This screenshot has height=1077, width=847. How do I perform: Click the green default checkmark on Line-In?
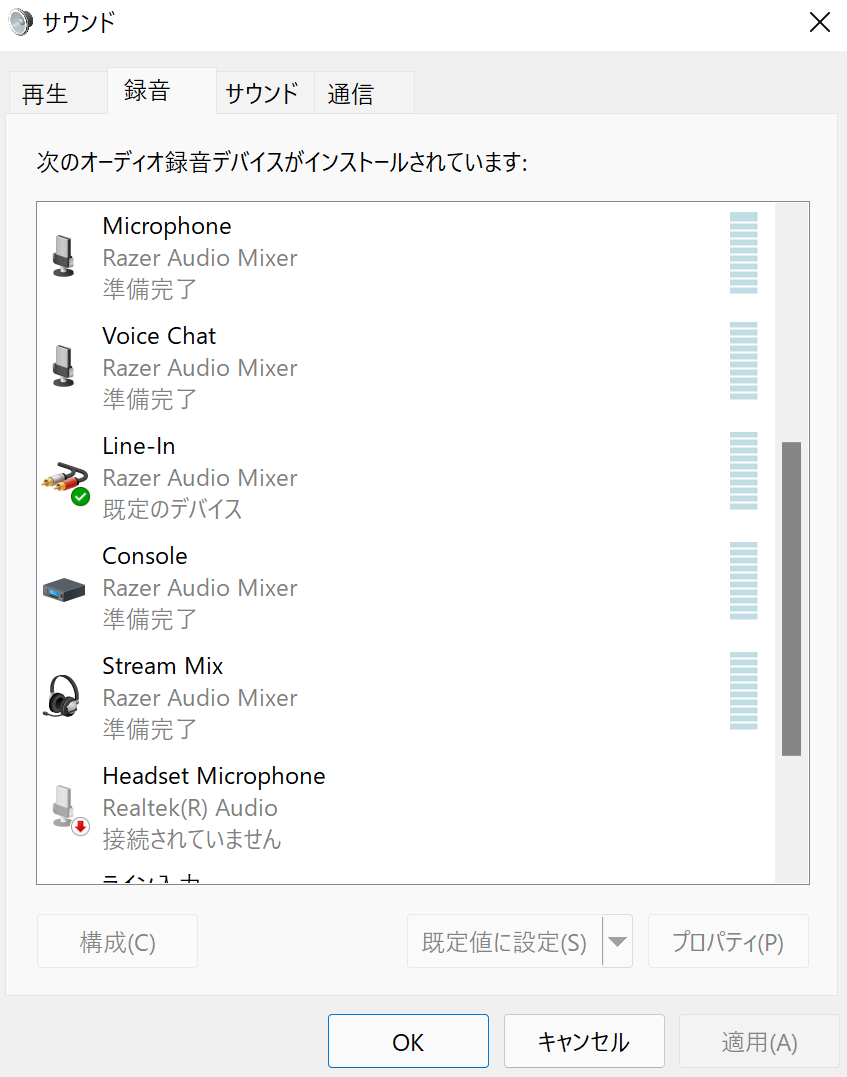[x=80, y=497]
